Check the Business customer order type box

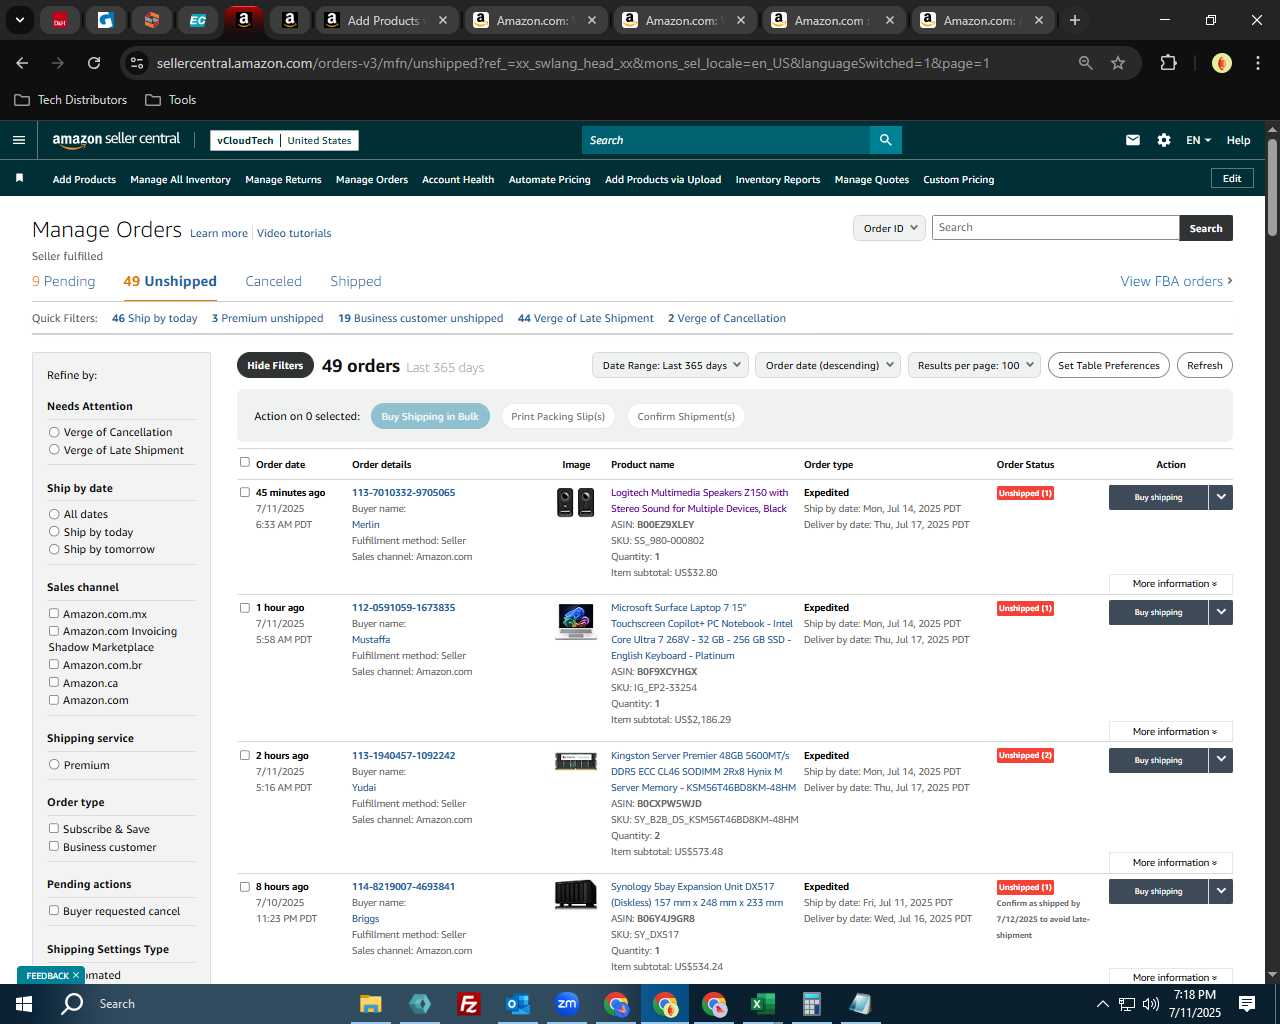pos(54,846)
